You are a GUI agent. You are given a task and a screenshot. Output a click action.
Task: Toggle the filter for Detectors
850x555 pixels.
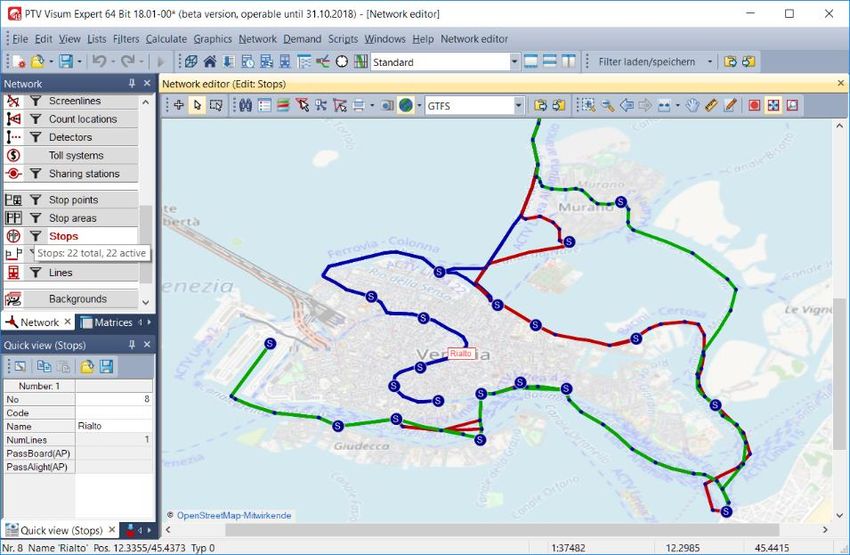pyautogui.click(x=35, y=137)
